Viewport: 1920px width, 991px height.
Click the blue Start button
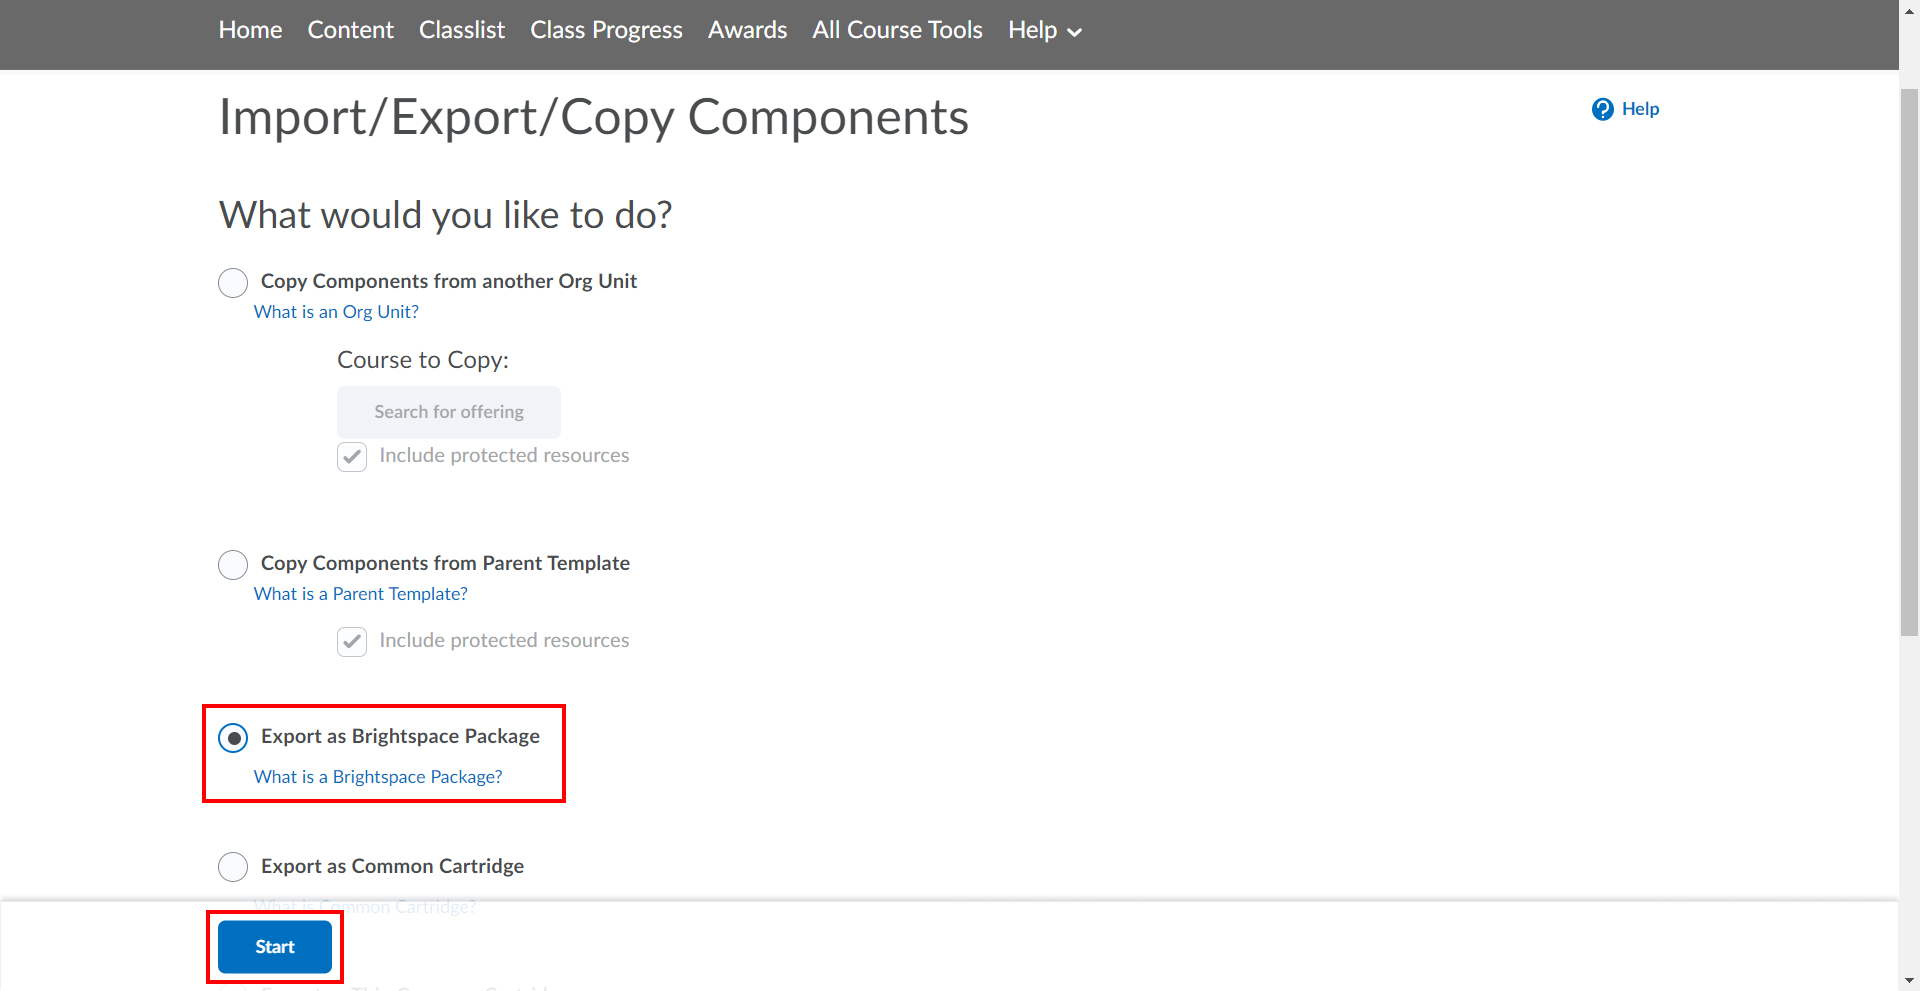pos(275,947)
